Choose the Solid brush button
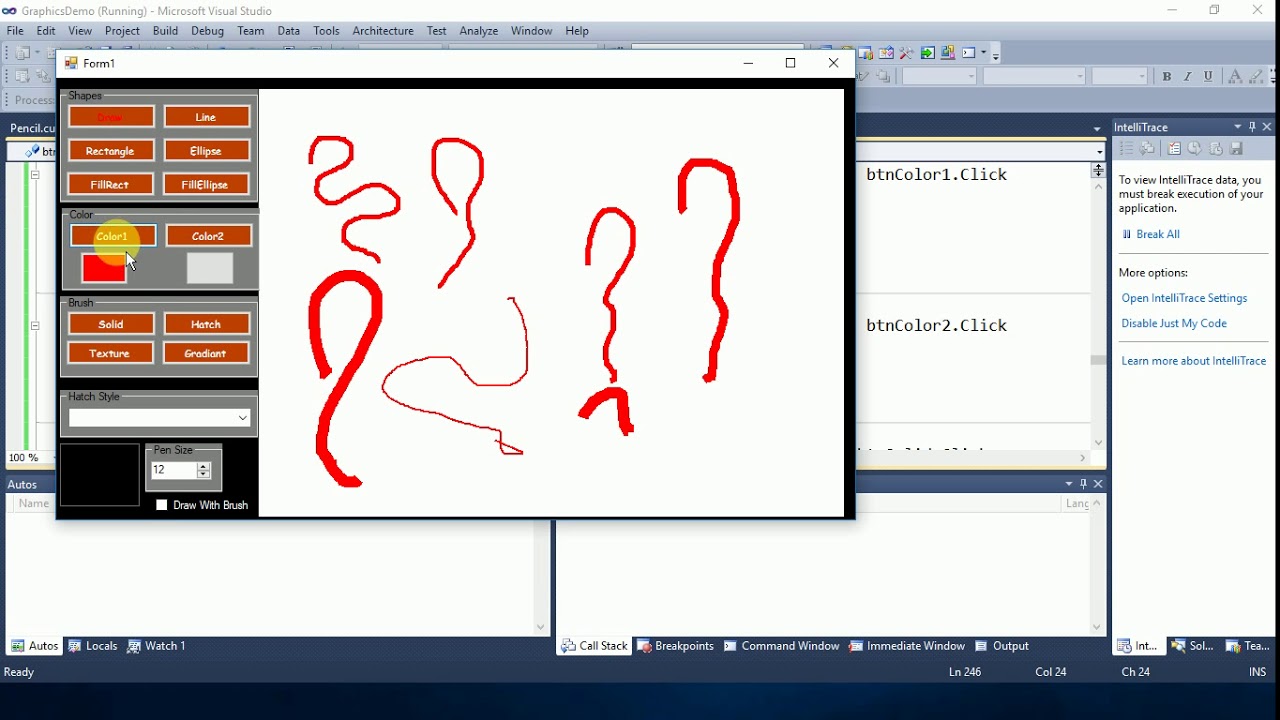Viewport: 1280px width, 720px height. pos(112,324)
